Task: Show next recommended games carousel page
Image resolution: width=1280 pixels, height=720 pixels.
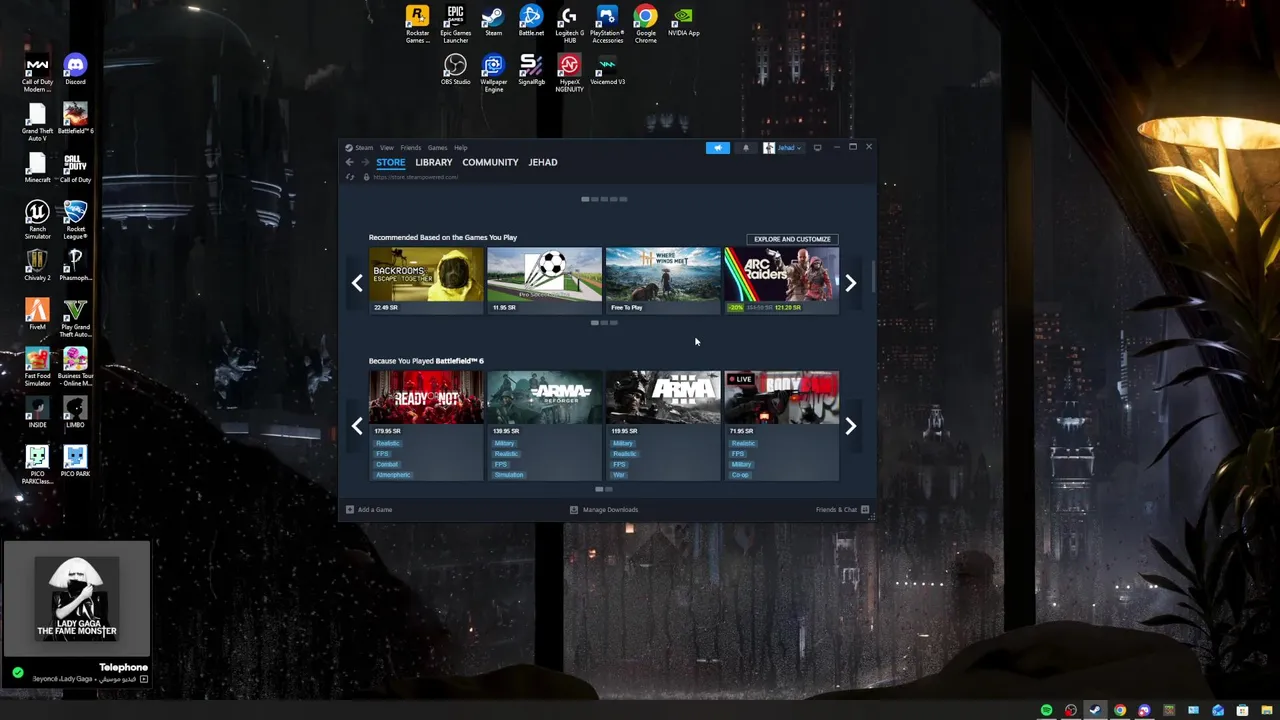Action: [x=850, y=283]
